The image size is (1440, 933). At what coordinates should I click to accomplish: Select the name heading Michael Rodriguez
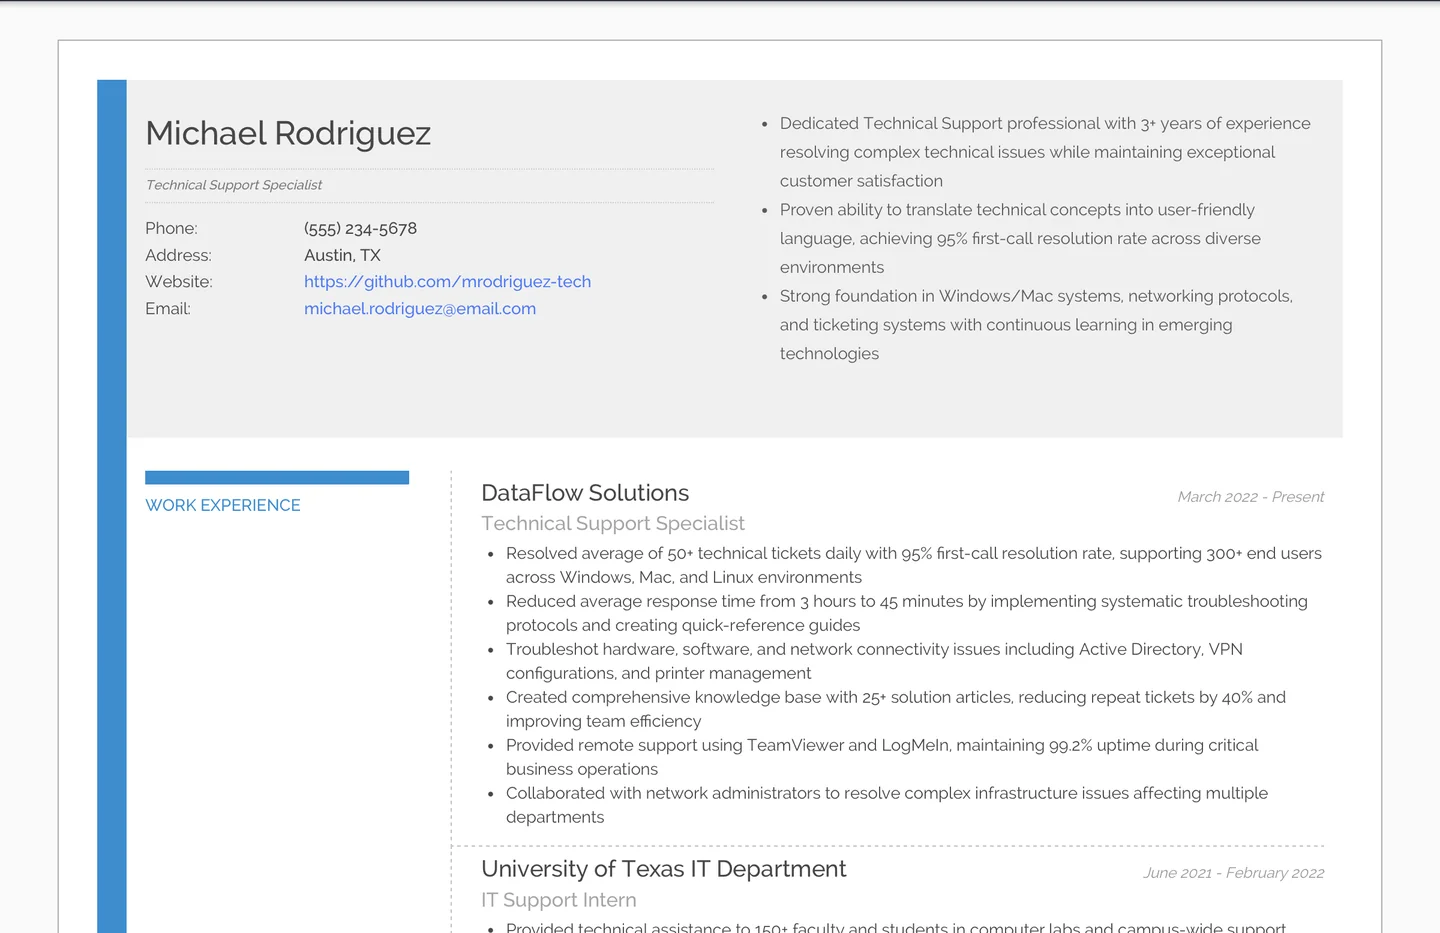(288, 133)
